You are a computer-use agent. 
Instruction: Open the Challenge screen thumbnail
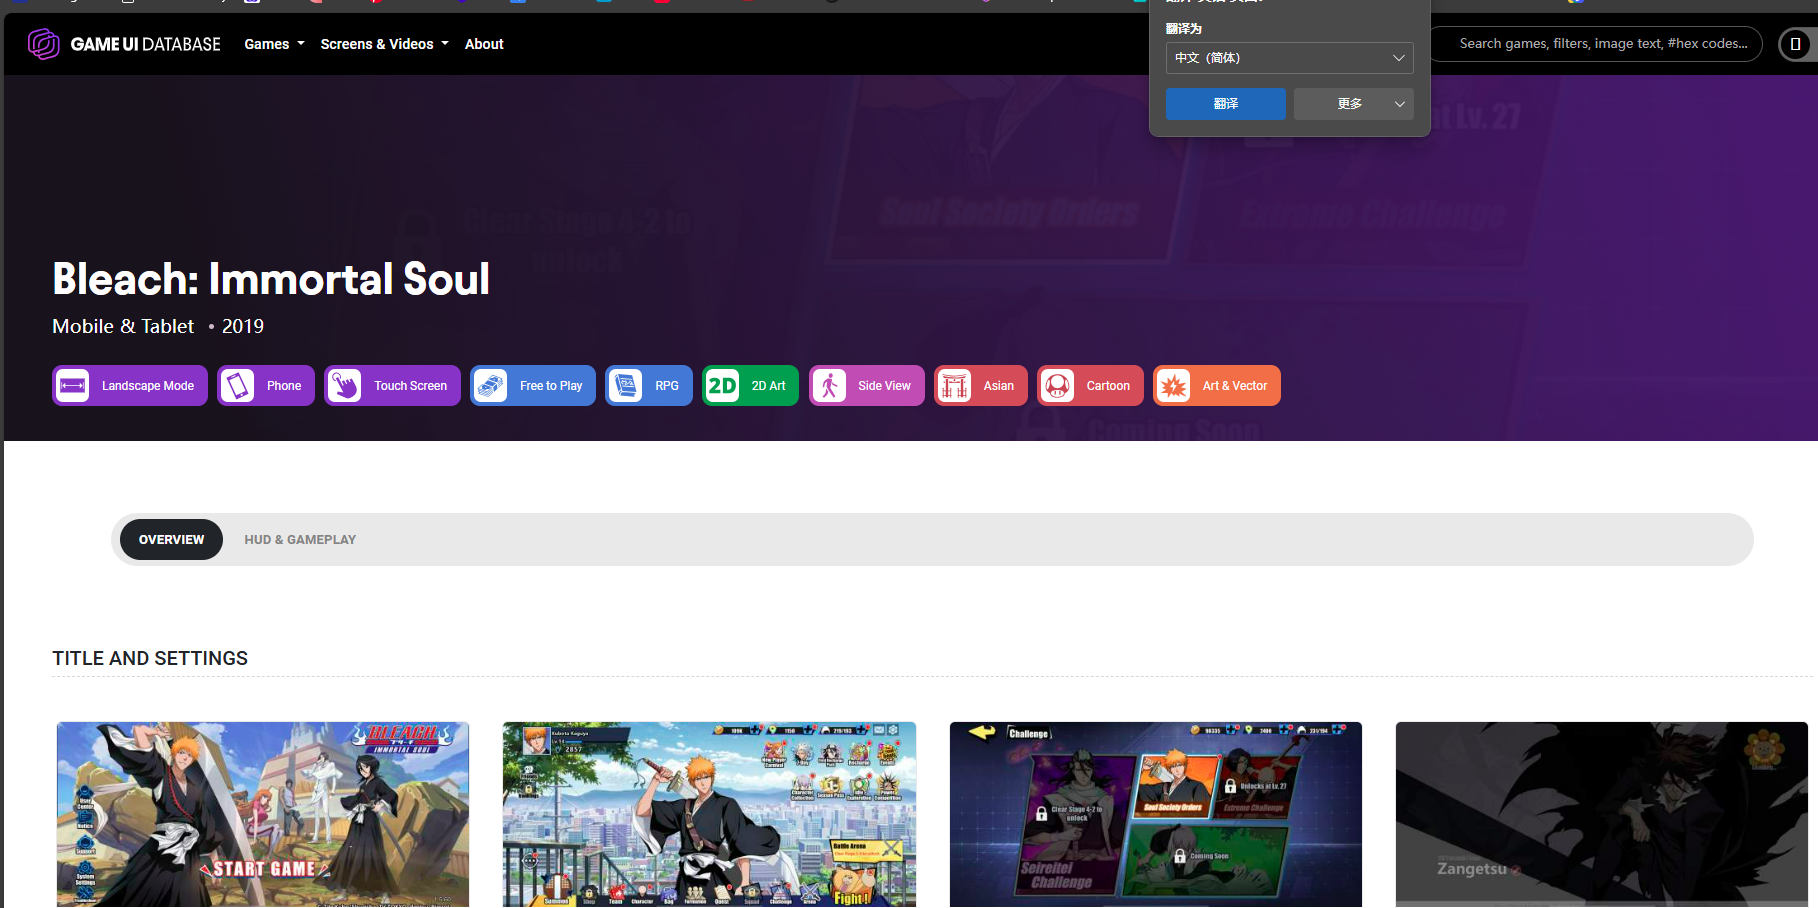click(x=1156, y=814)
